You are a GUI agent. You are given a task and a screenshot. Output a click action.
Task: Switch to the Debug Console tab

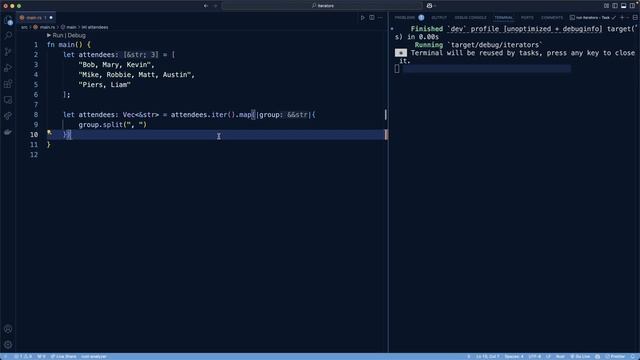(x=470, y=18)
